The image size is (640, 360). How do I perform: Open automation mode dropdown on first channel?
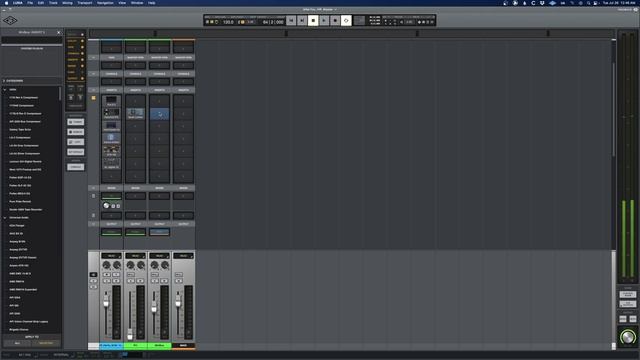(111, 256)
